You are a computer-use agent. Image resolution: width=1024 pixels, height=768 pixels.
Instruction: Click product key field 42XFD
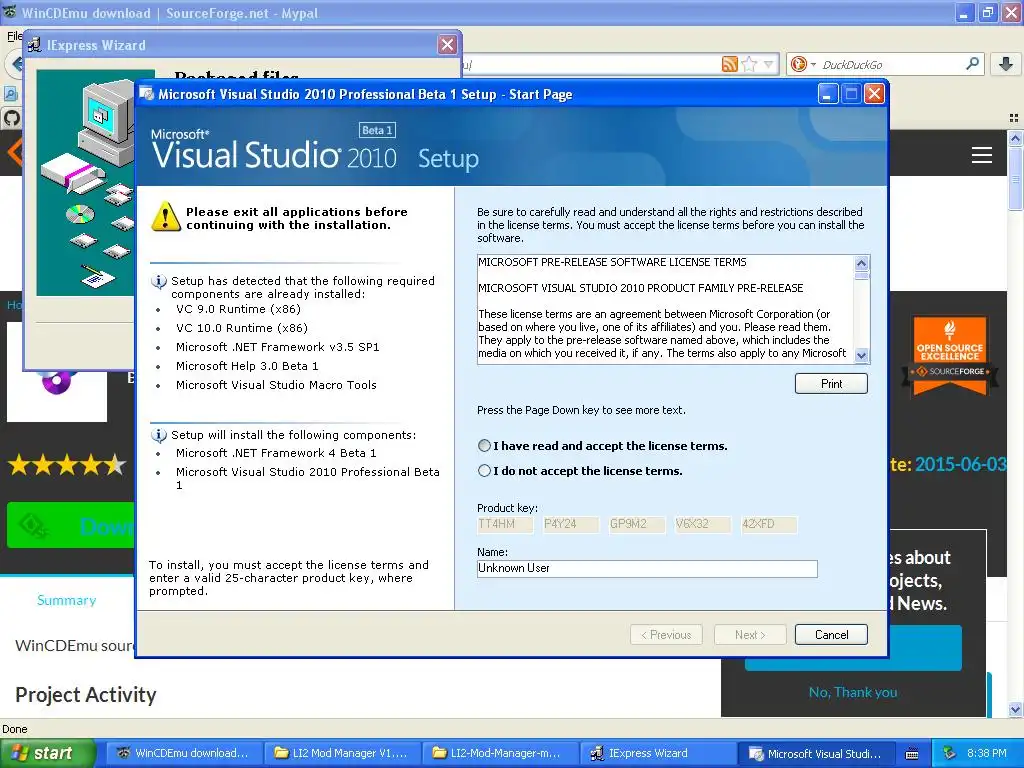click(x=769, y=524)
